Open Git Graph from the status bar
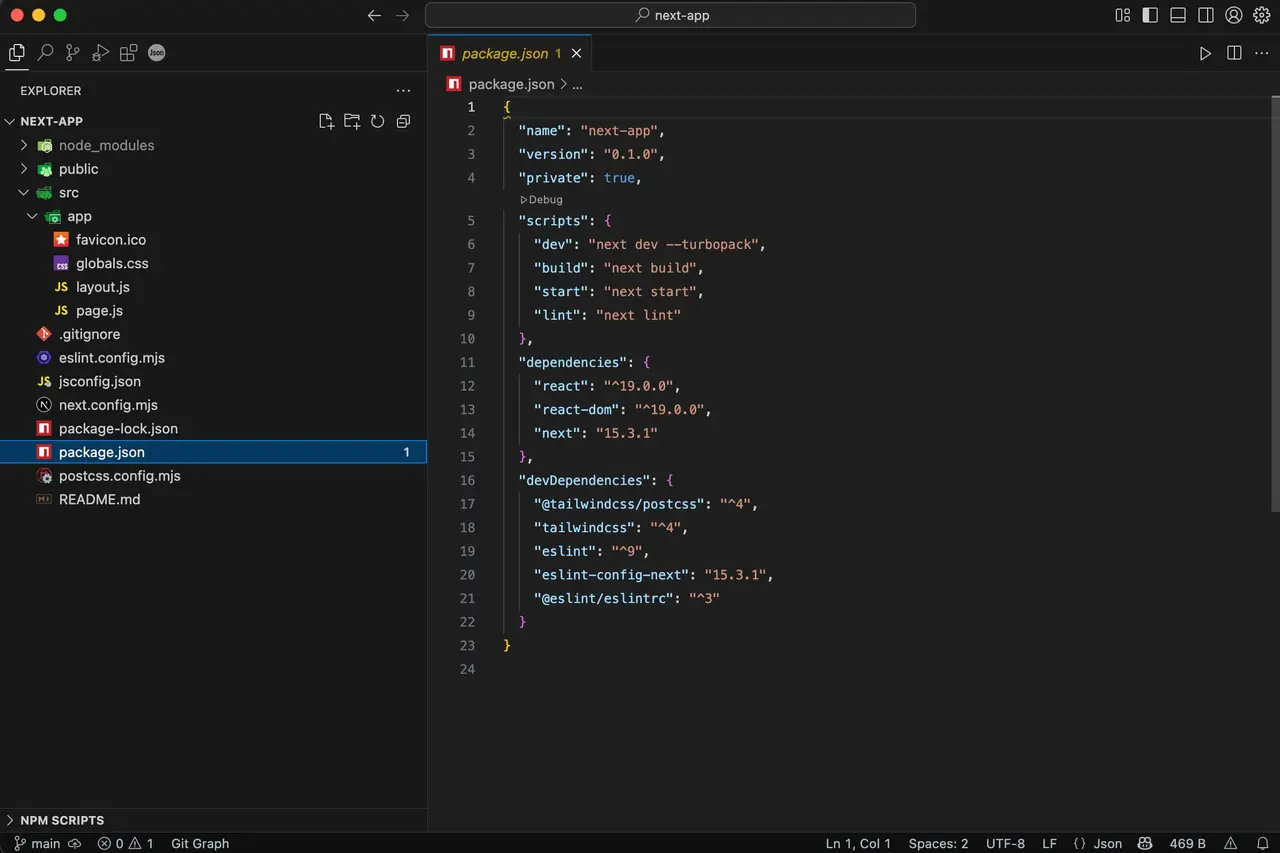The height and width of the screenshot is (853, 1280). pos(200,843)
